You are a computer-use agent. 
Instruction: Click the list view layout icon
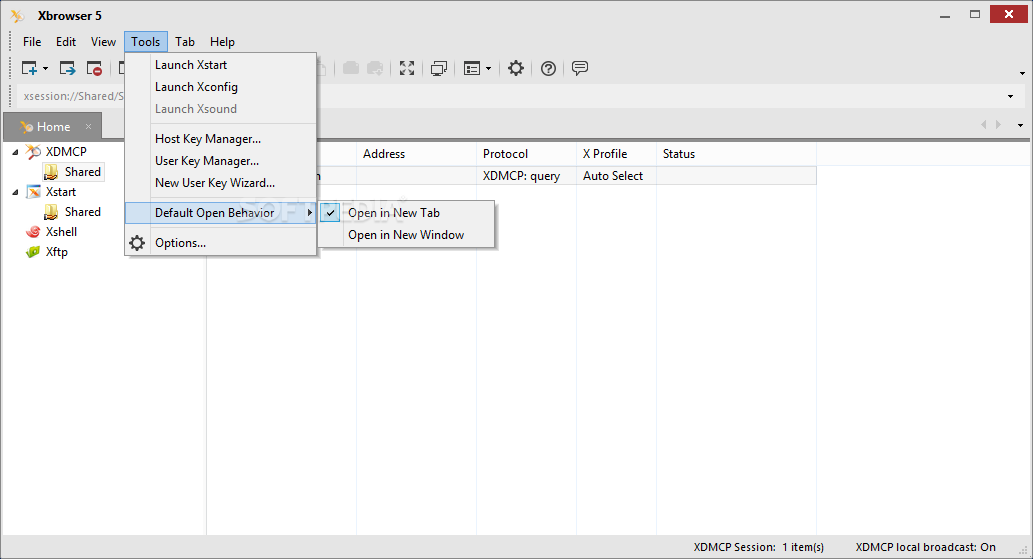click(x=472, y=68)
